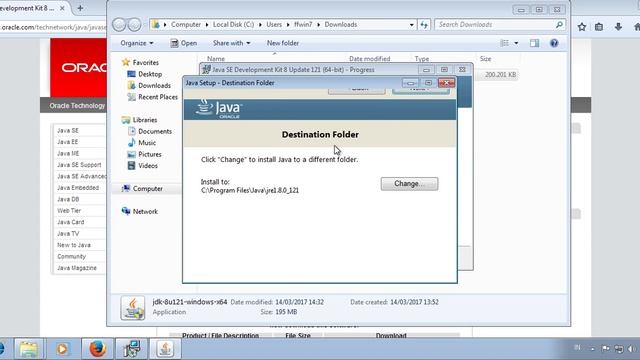Open a new browser tab with plus
This screenshot has height=360, width=640.
pyautogui.click(x=80, y=8)
